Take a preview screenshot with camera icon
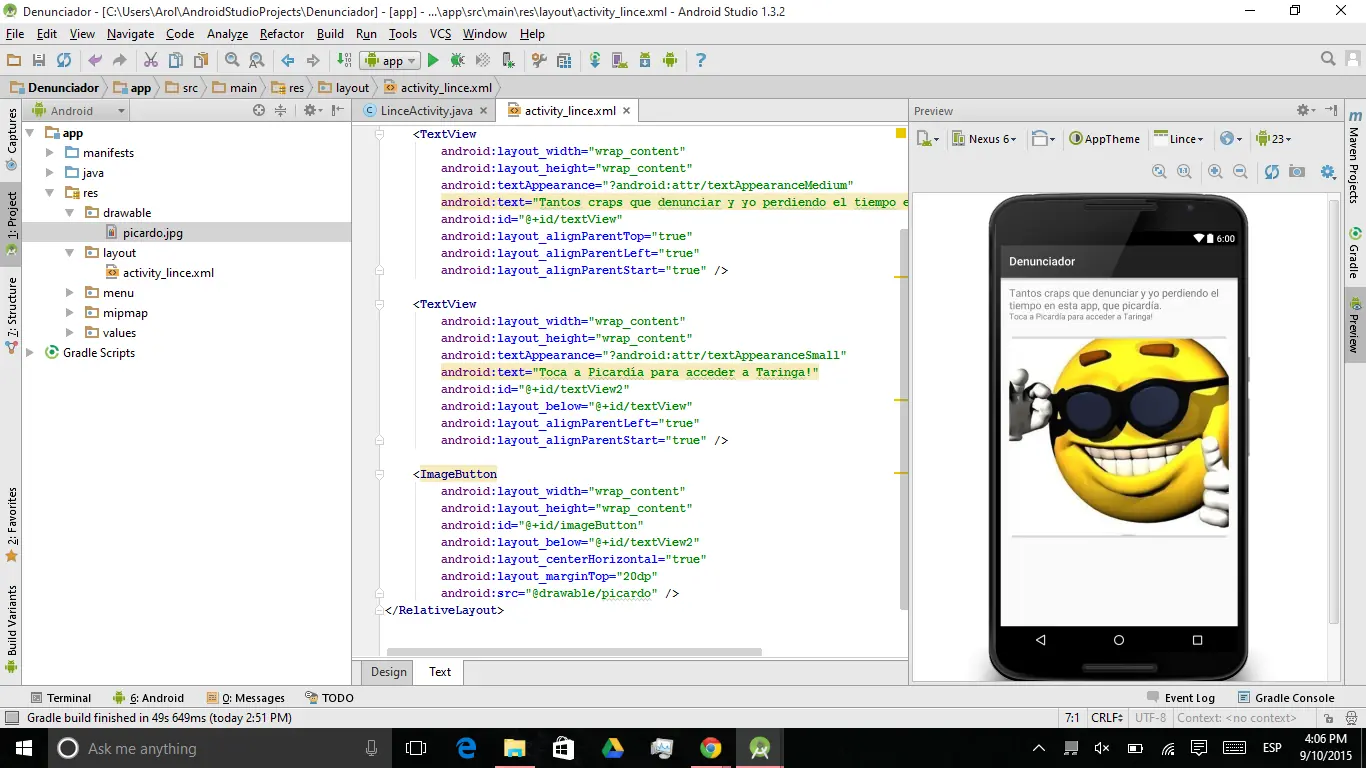The width and height of the screenshot is (1366, 768). 1297,172
